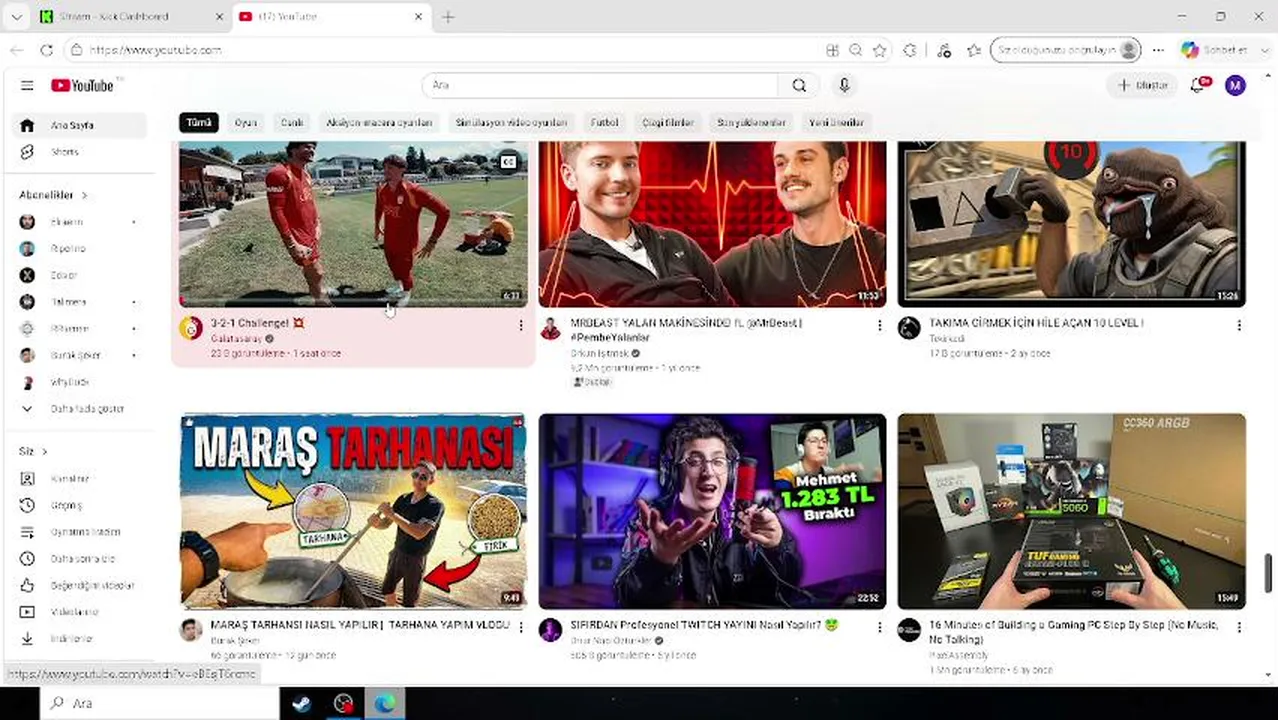Open the 3-2-1 Challenge title link
Viewport: 1278px width, 720px height.
(257, 323)
